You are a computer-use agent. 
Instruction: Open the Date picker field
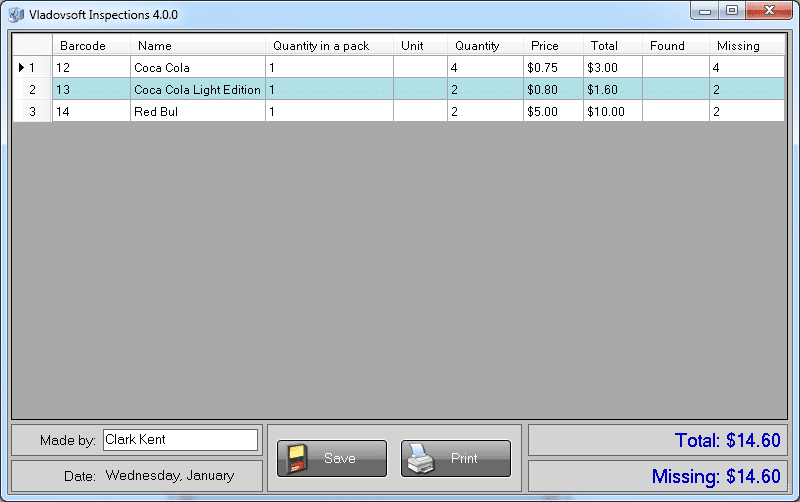[170, 476]
